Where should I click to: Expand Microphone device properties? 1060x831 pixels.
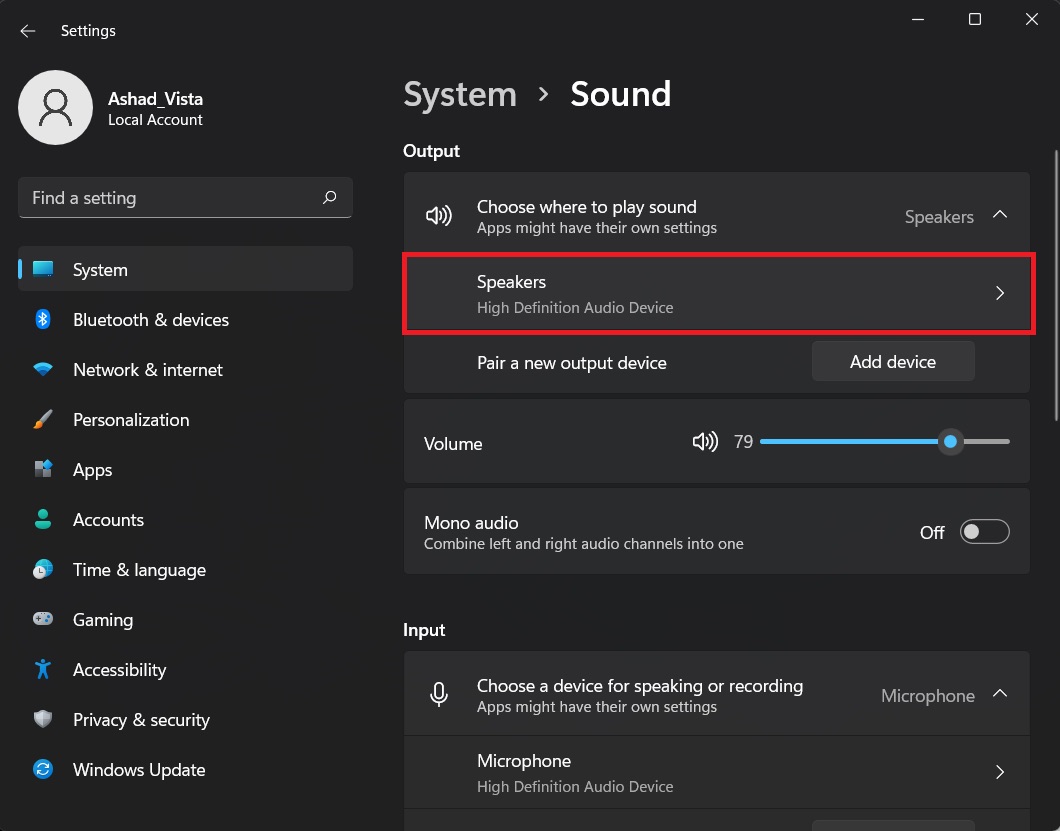(999, 771)
